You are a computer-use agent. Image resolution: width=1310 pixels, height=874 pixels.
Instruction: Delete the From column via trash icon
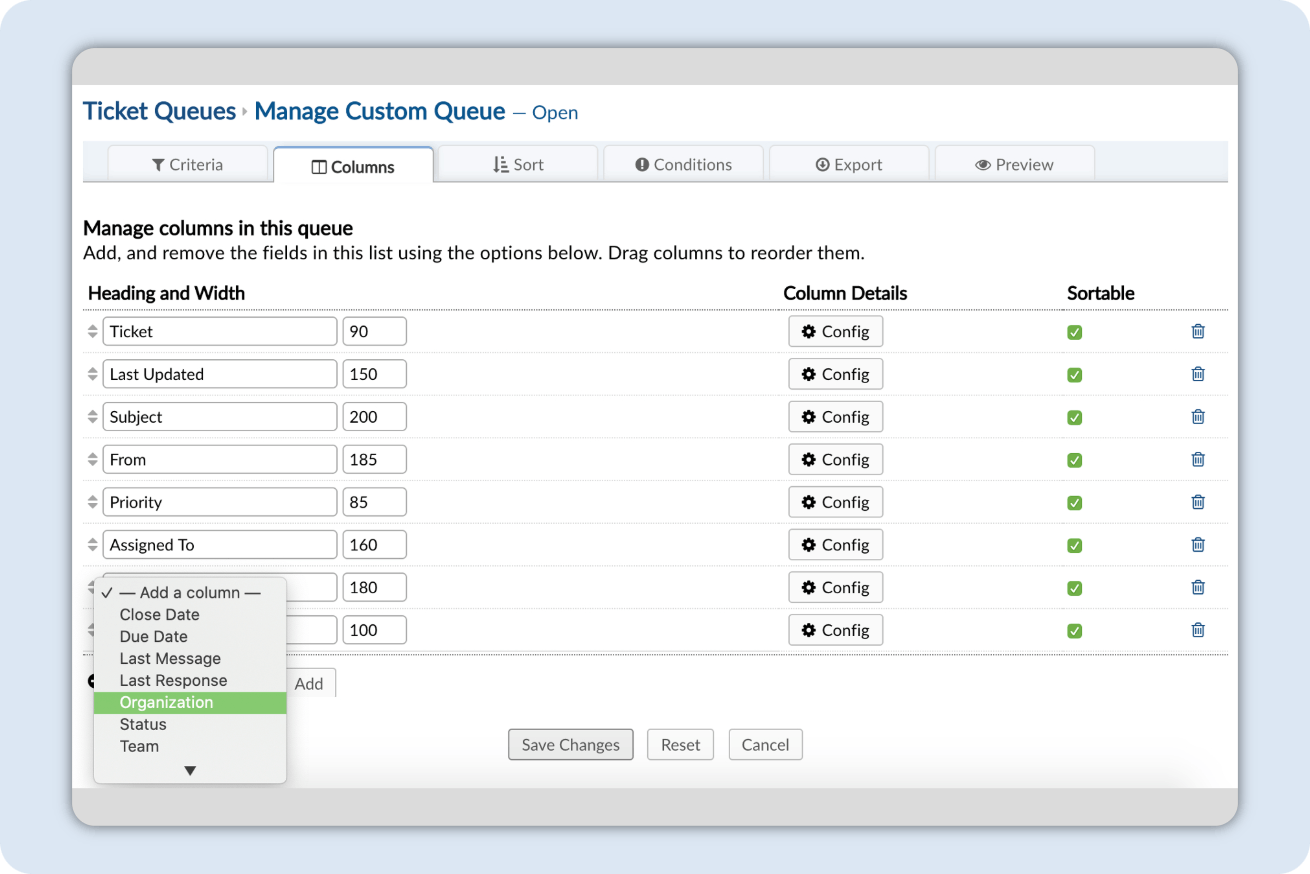tap(1198, 459)
